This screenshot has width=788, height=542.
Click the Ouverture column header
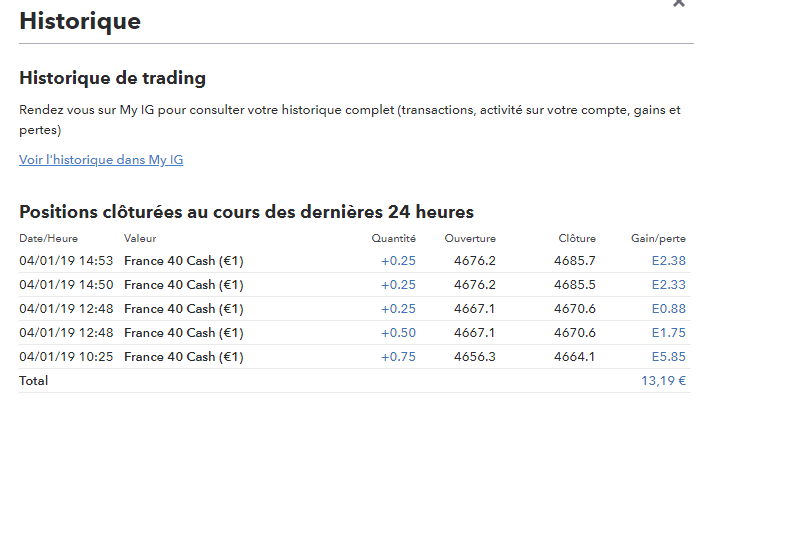pyautogui.click(x=470, y=238)
